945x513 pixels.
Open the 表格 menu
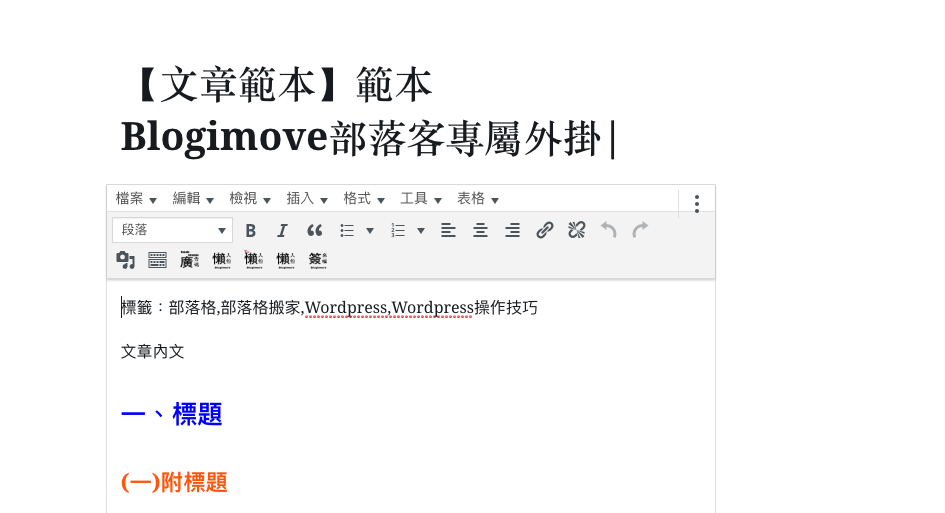coord(478,199)
